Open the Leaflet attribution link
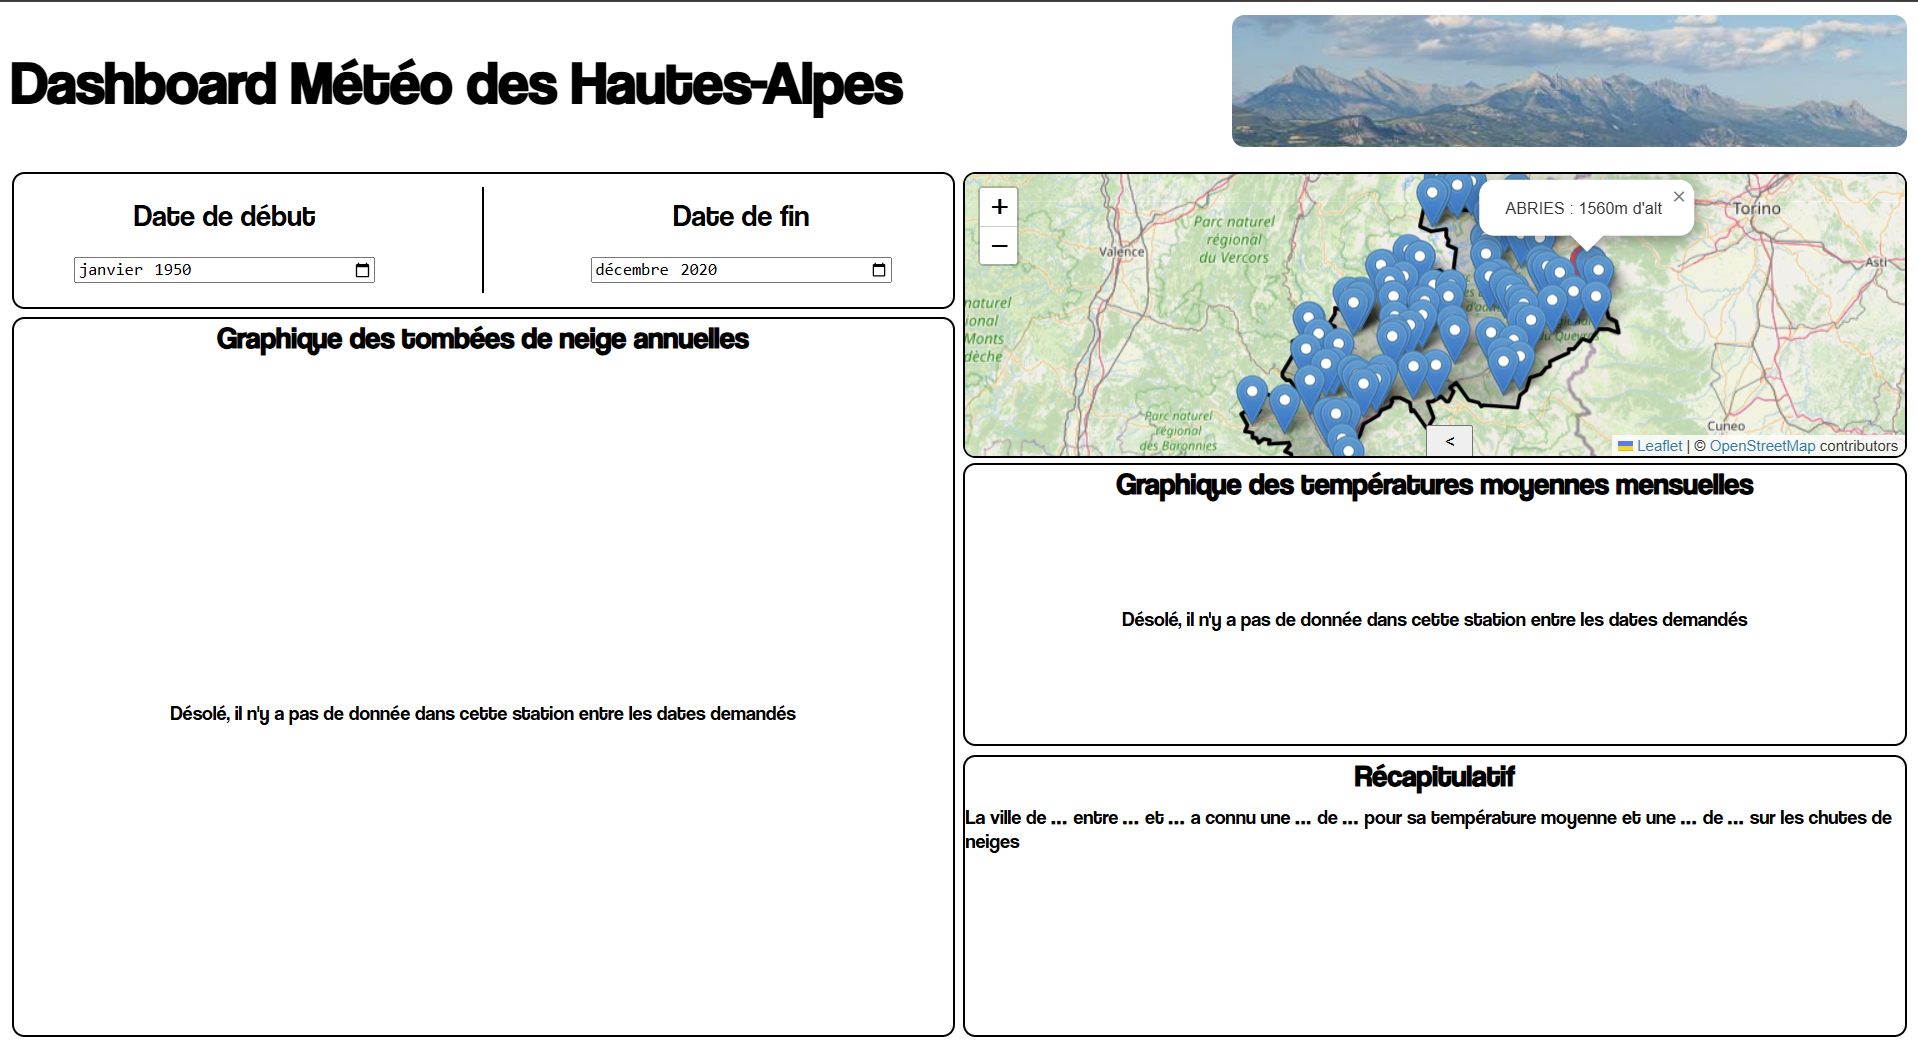This screenshot has height=1048, width=1918. pyautogui.click(x=1659, y=446)
